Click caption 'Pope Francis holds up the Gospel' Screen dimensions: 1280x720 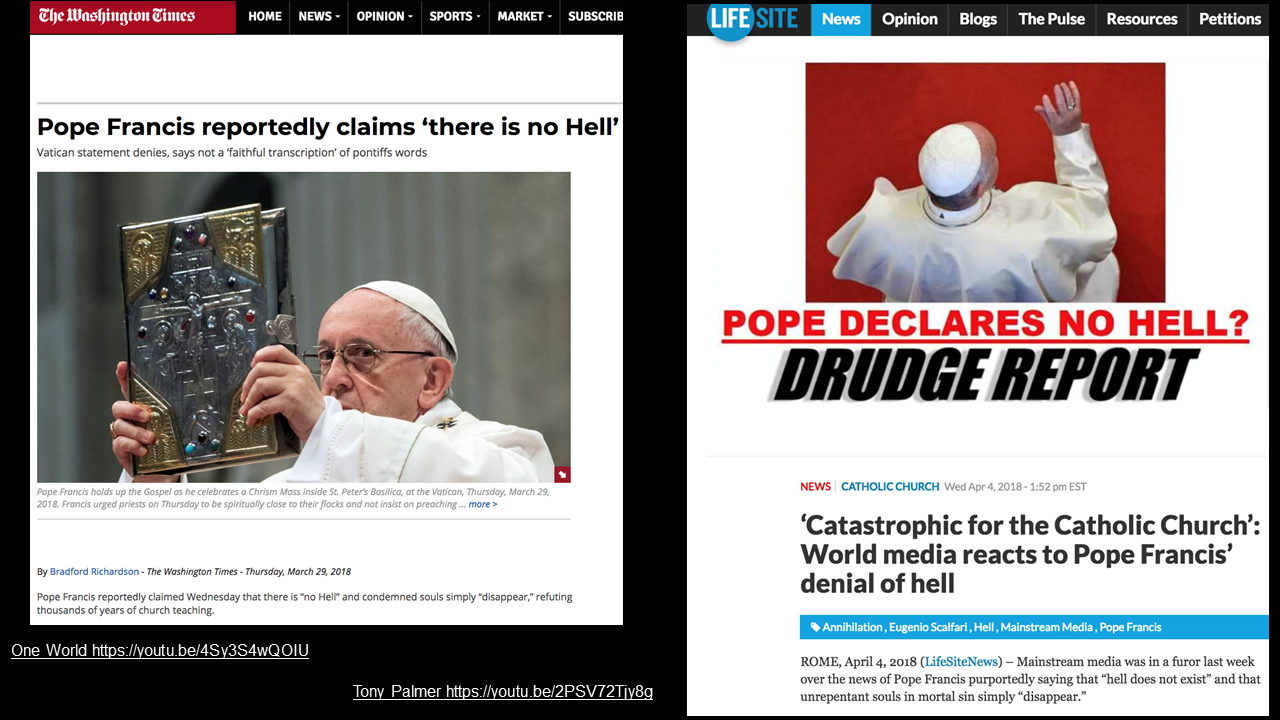click(293, 498)
